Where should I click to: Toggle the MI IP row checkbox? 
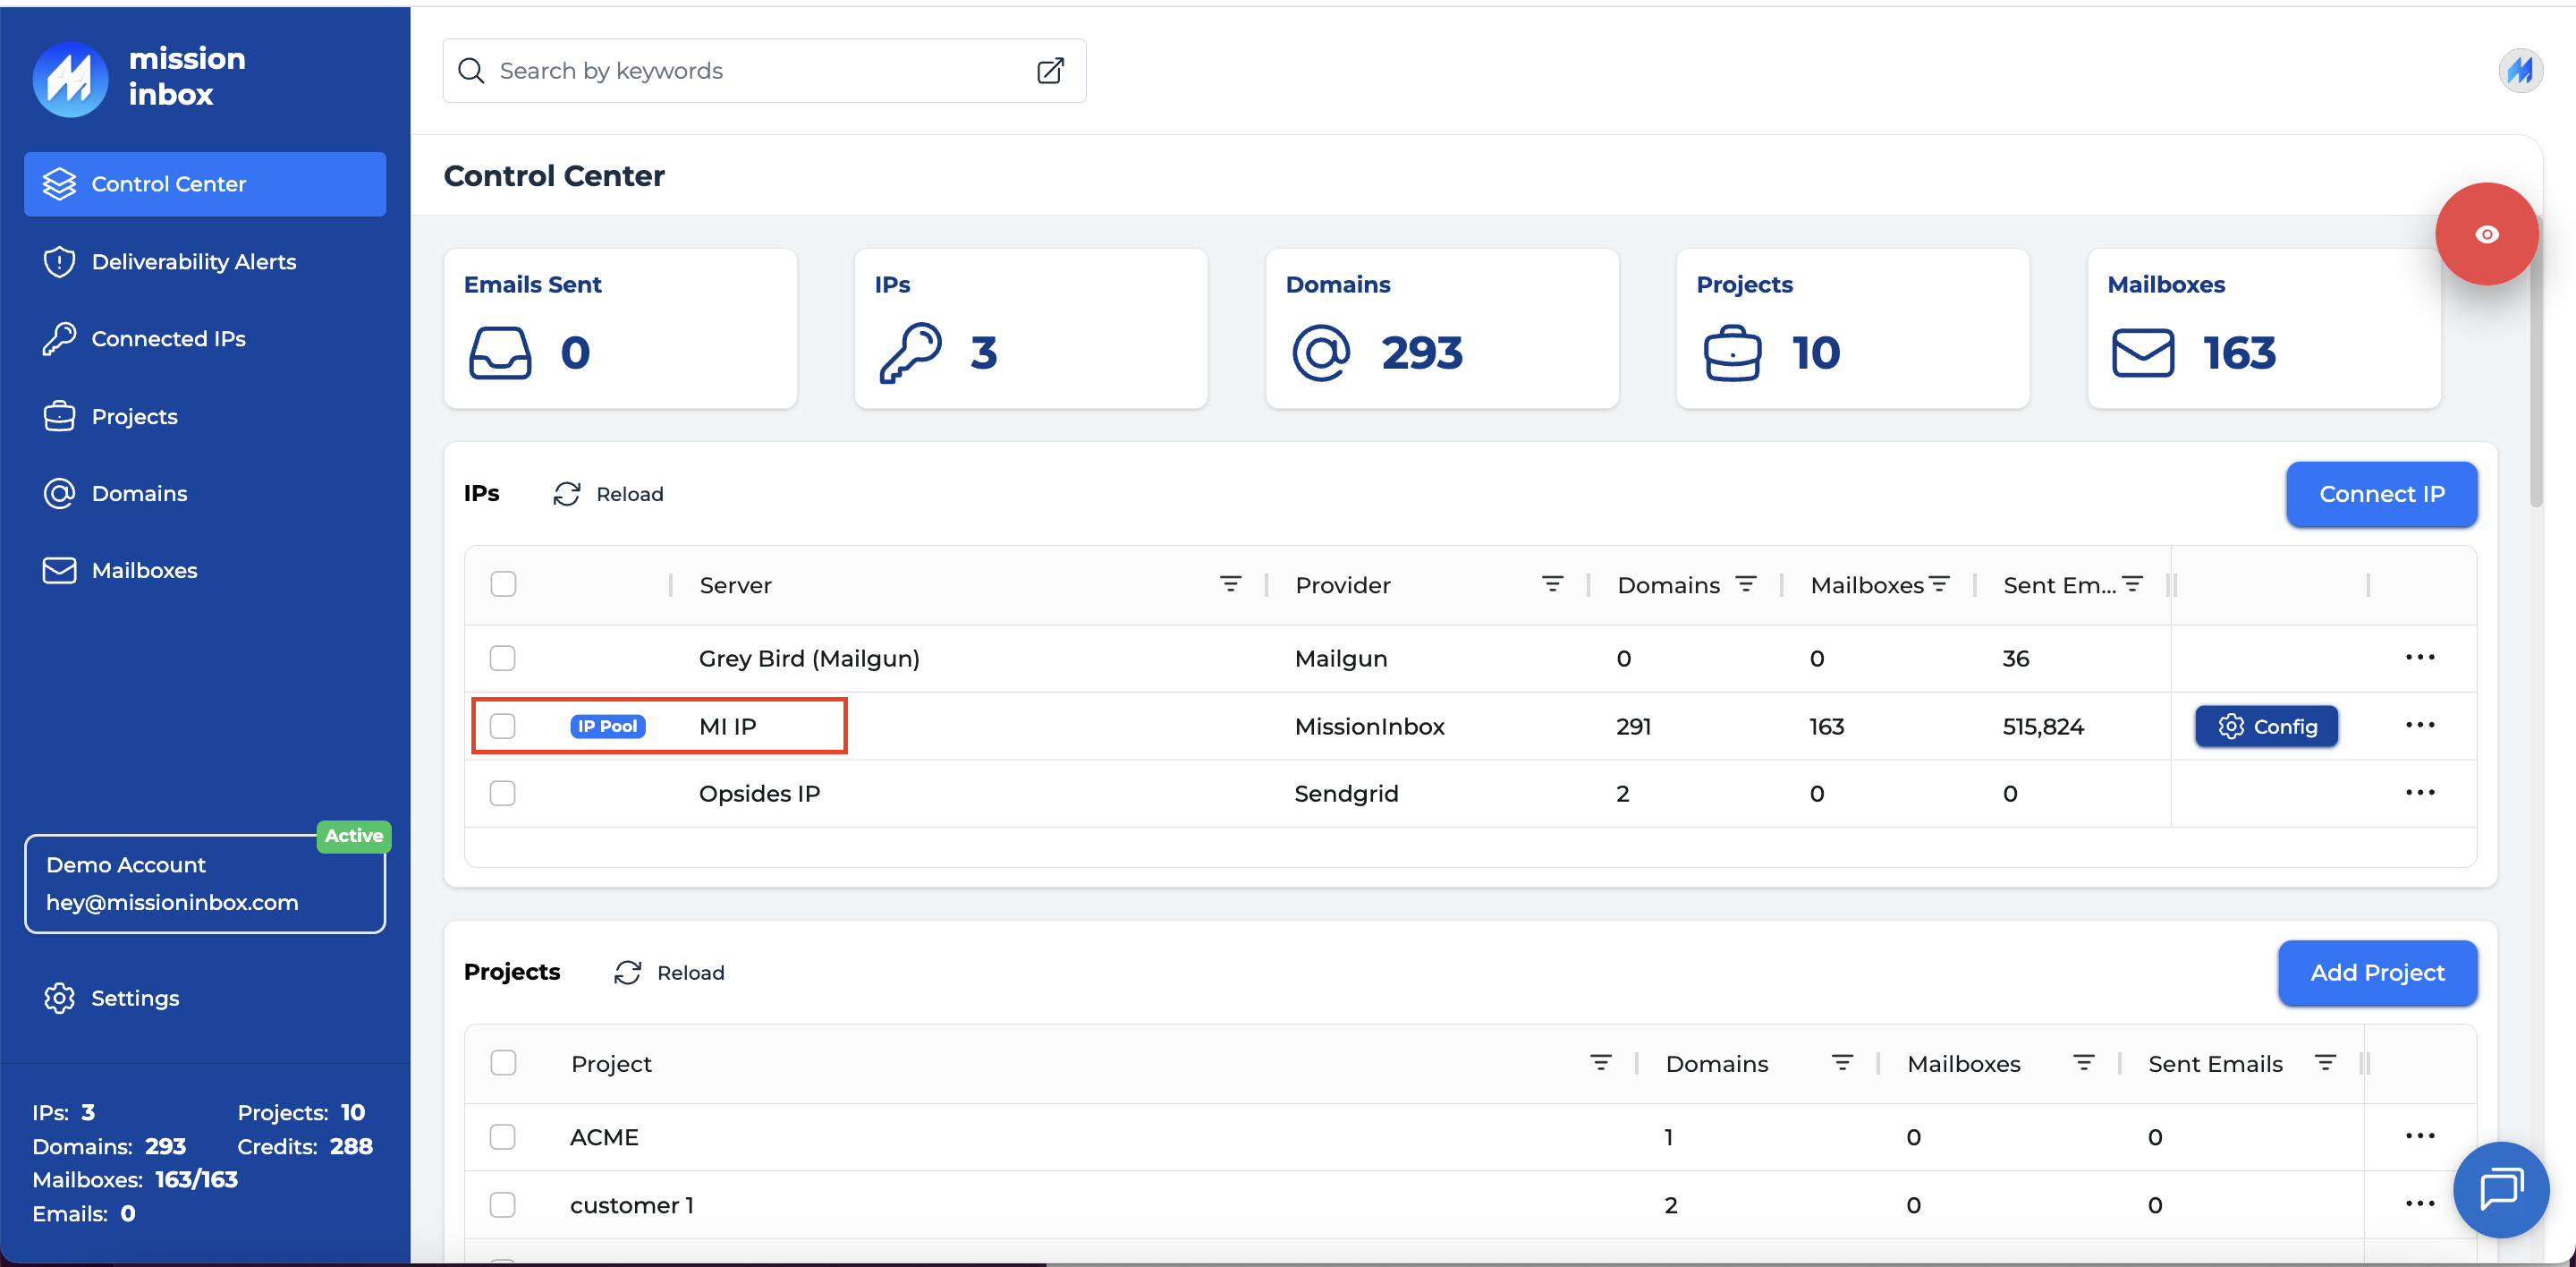point(503,726)
